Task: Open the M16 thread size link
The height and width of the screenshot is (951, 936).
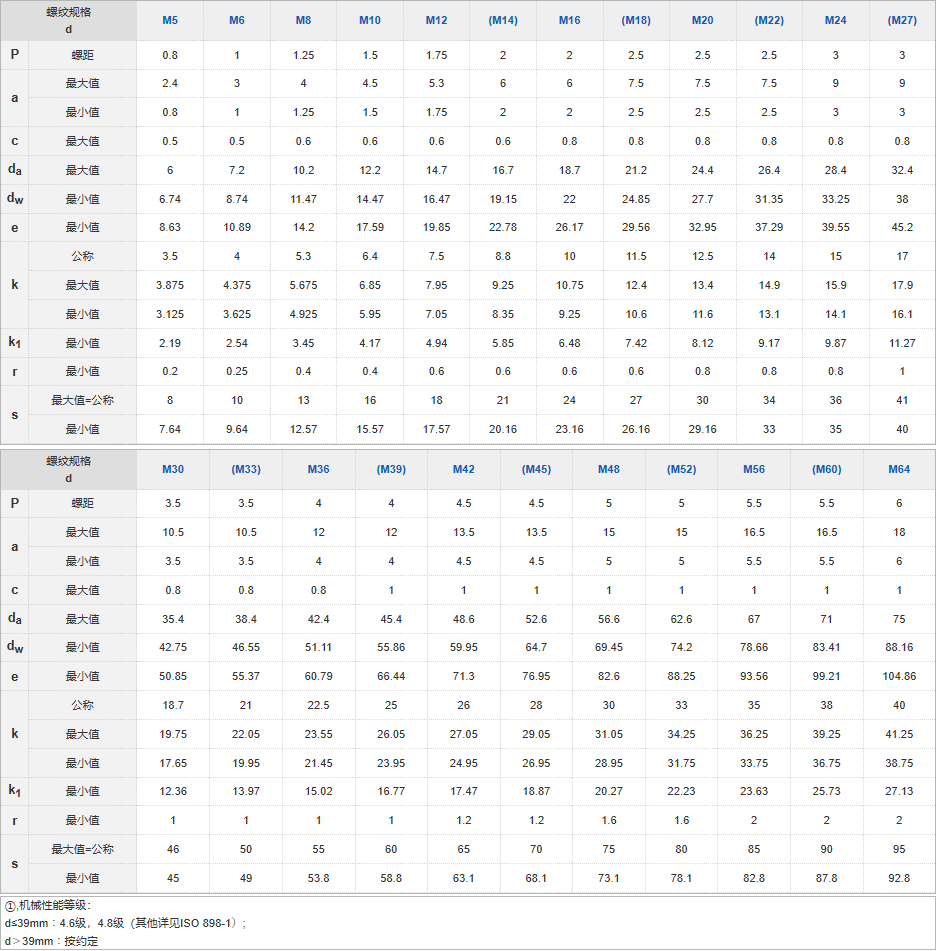Action: [x=569, y=21]
